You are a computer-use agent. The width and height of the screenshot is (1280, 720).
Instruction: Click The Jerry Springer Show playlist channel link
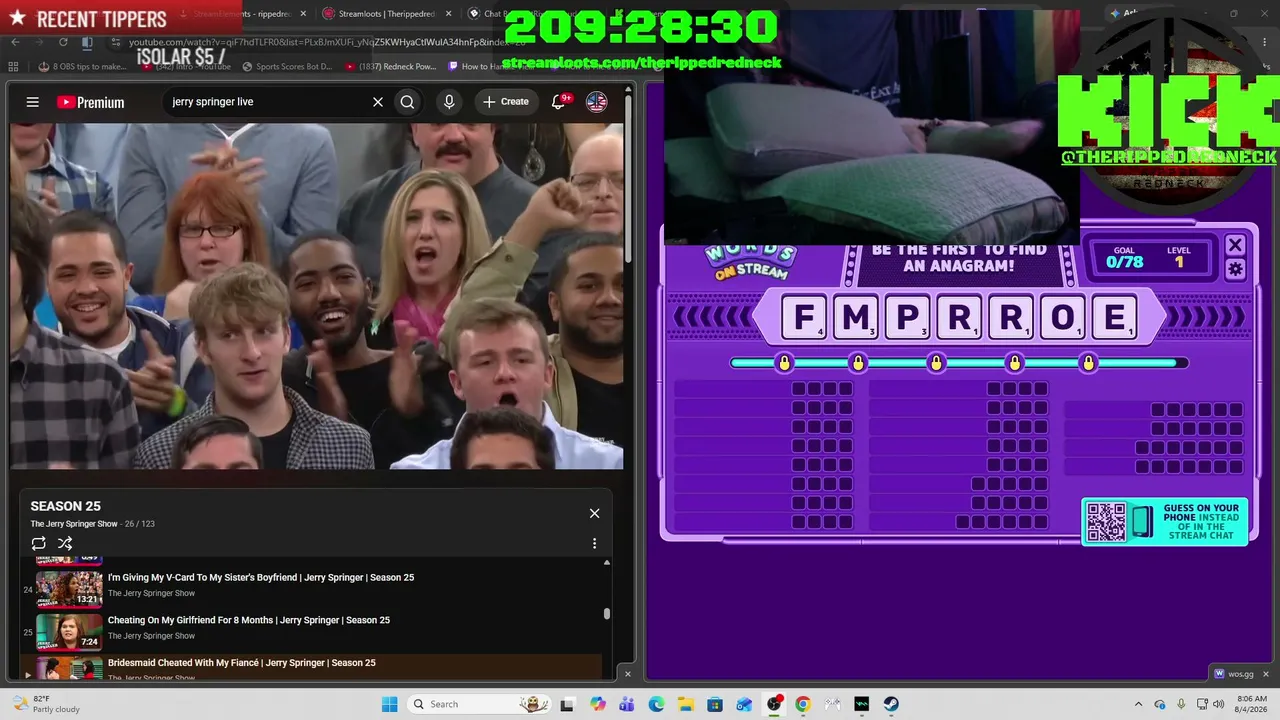74,524
